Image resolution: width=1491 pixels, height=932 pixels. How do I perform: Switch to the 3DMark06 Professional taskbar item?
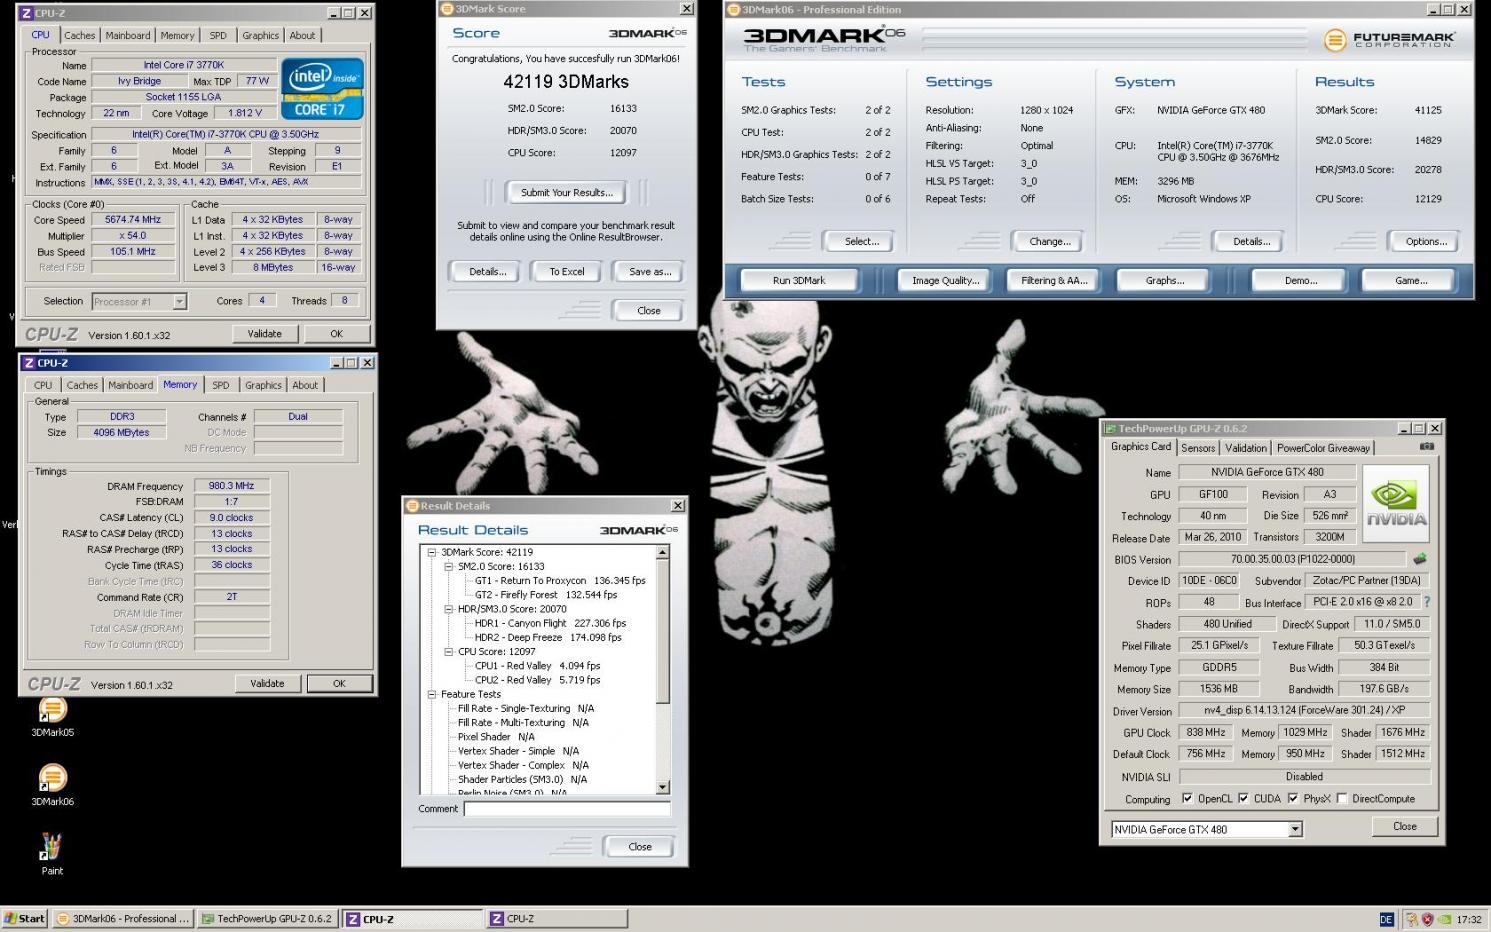pyautogui.click(x=122, y=919)
